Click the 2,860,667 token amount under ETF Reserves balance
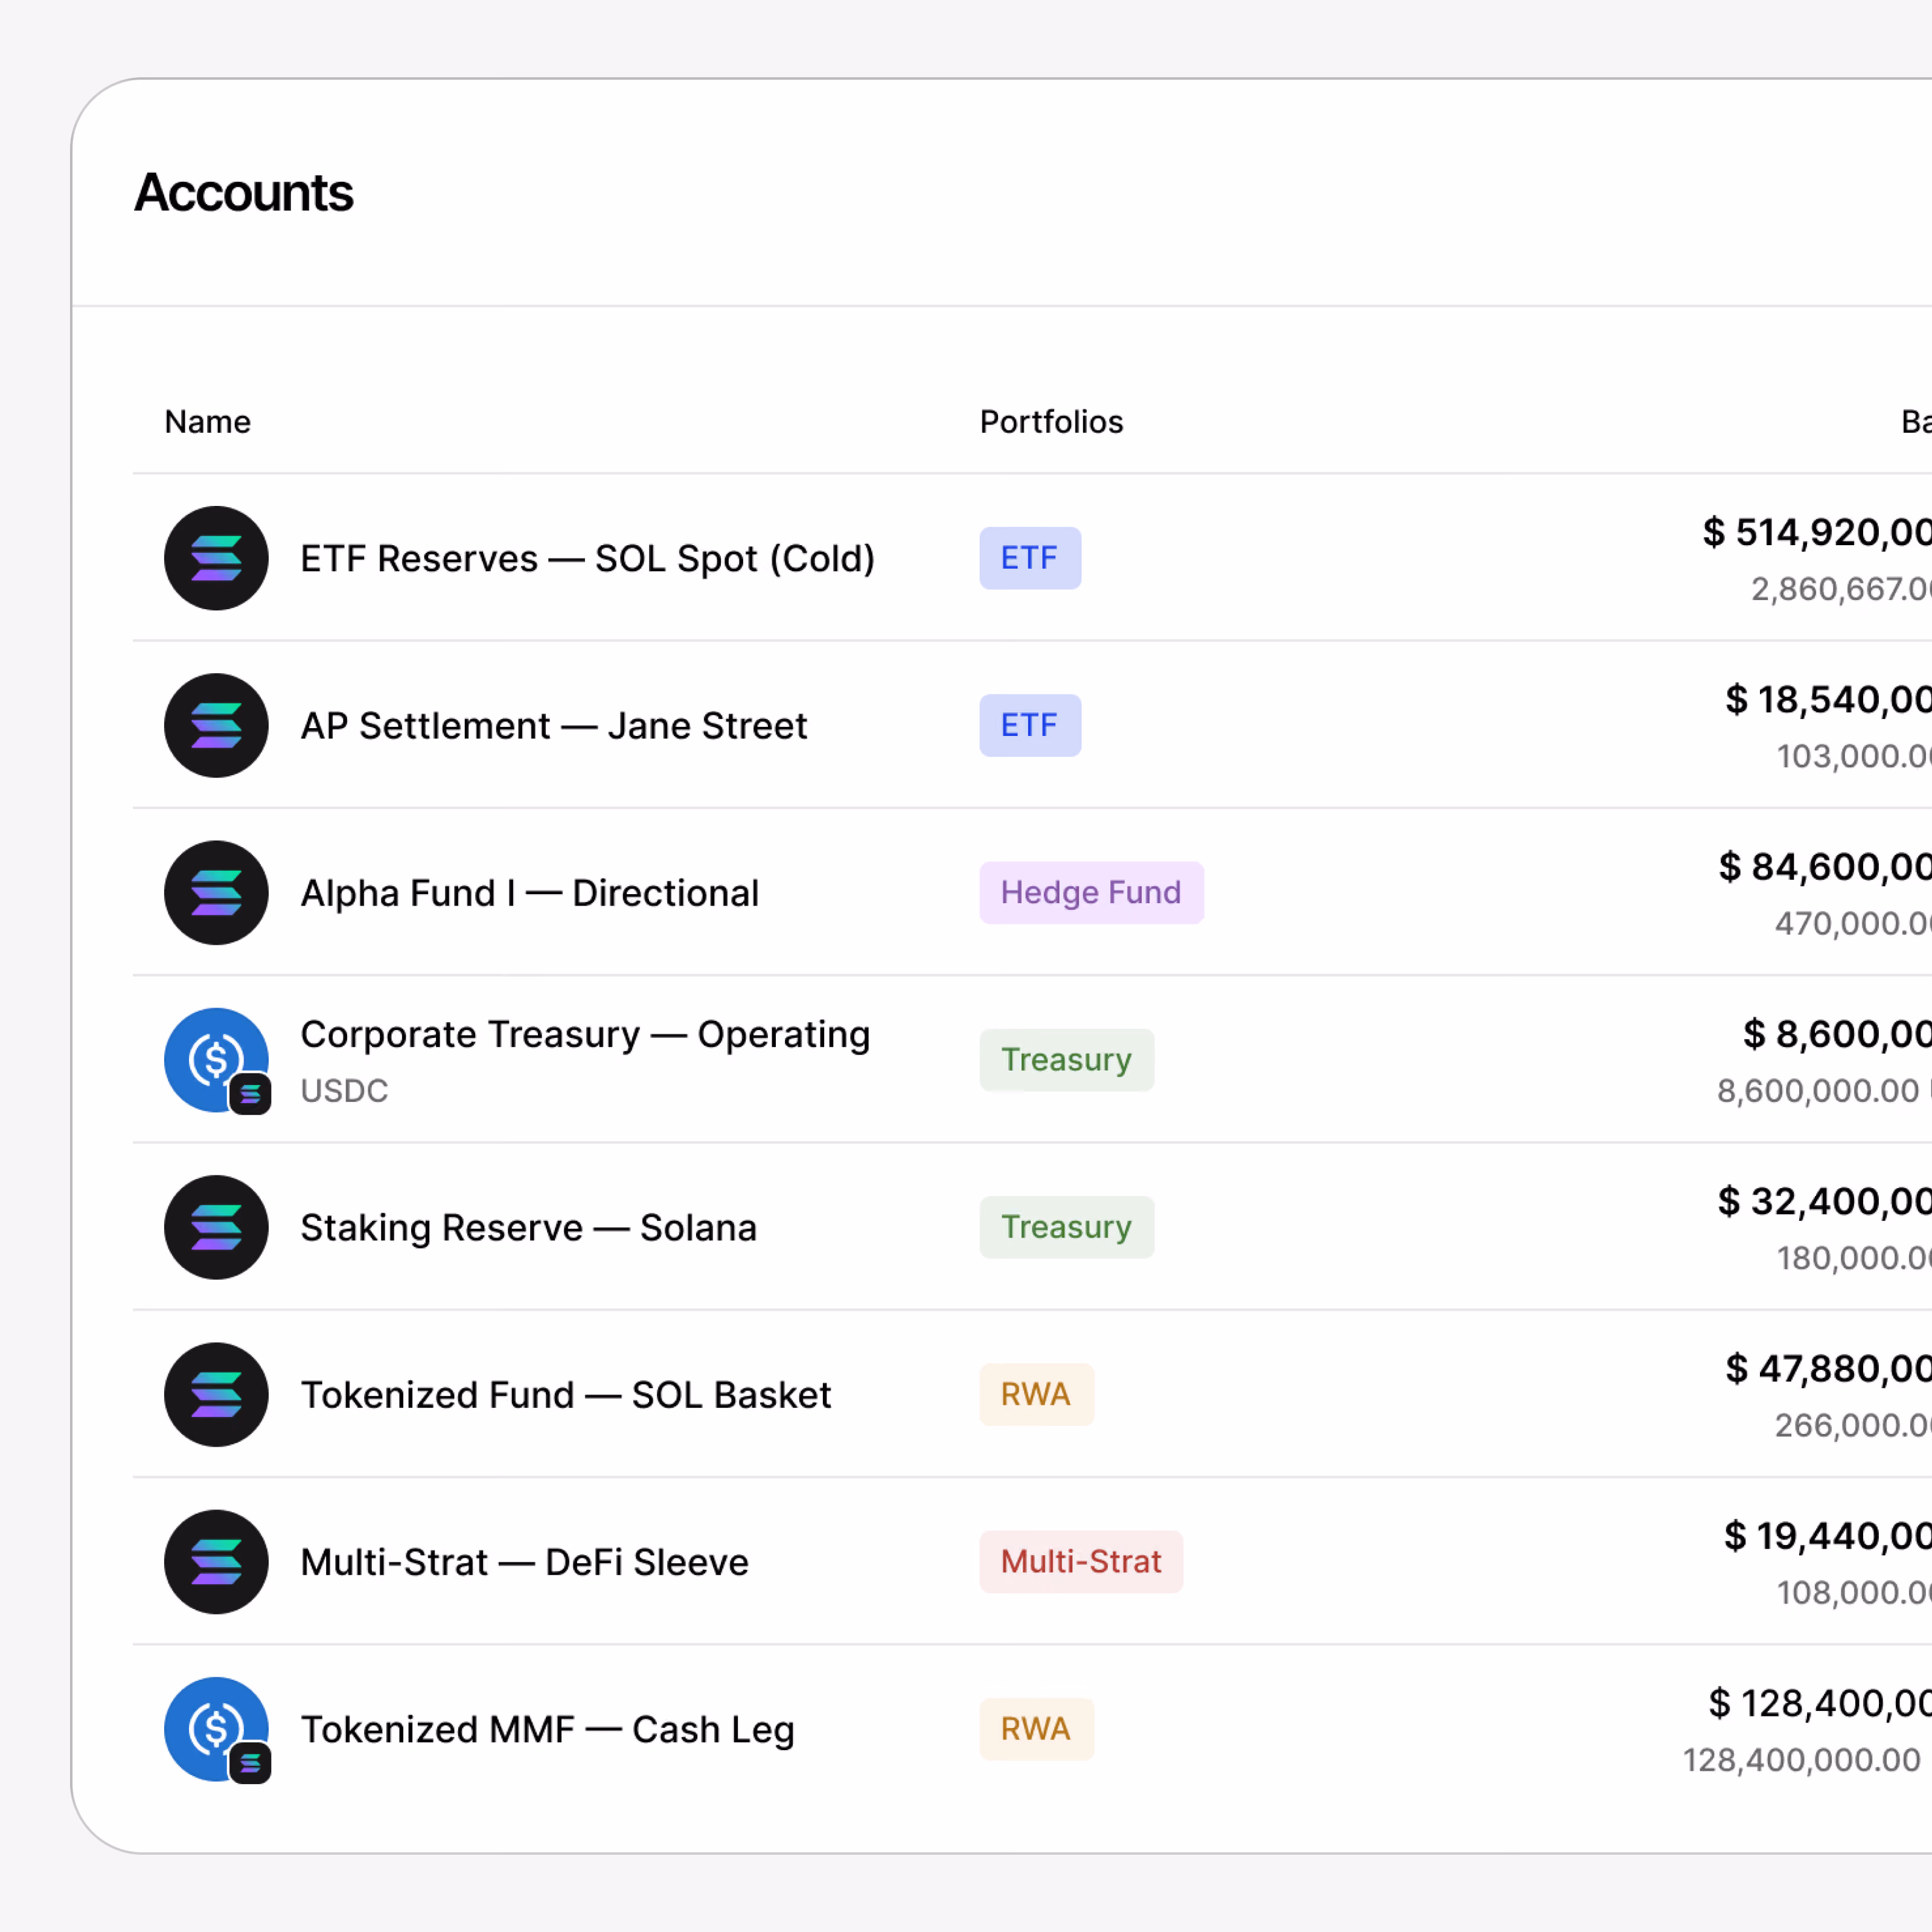Screen dimensions: 1932x1932 pyautogui.click(x=1841, y=589)
